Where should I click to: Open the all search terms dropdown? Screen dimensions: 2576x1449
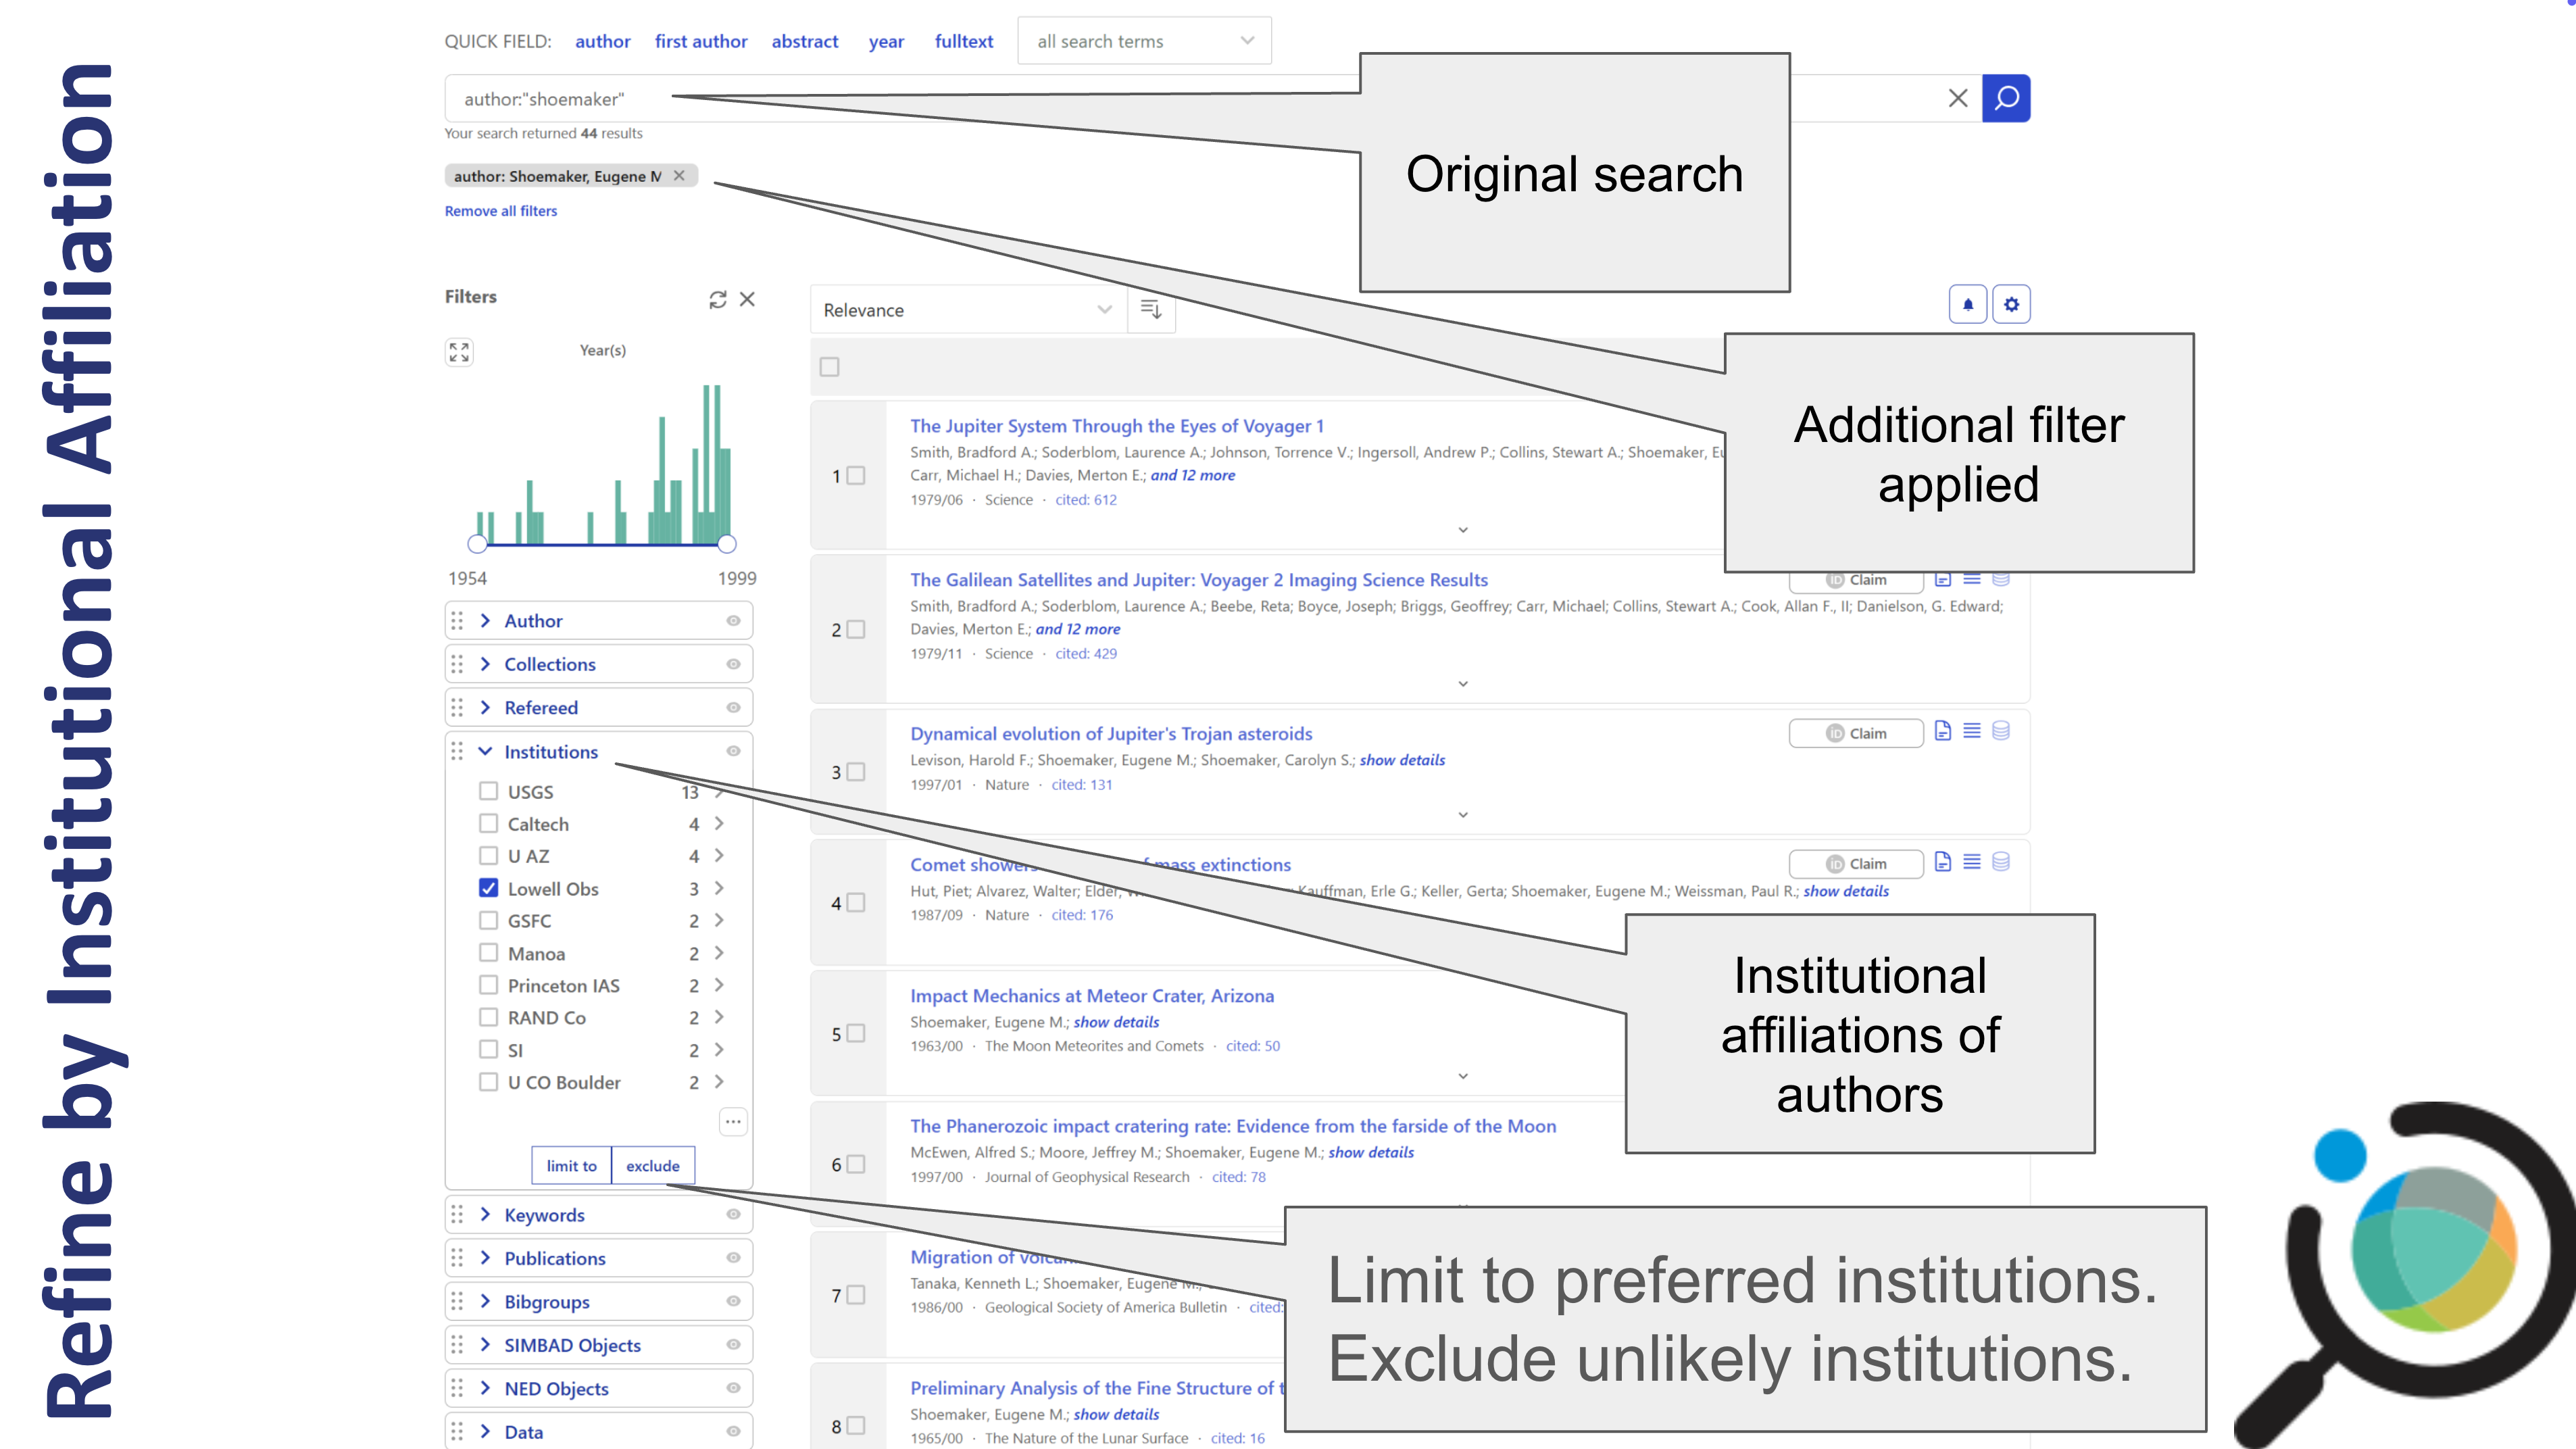(x=1144, y=41)
